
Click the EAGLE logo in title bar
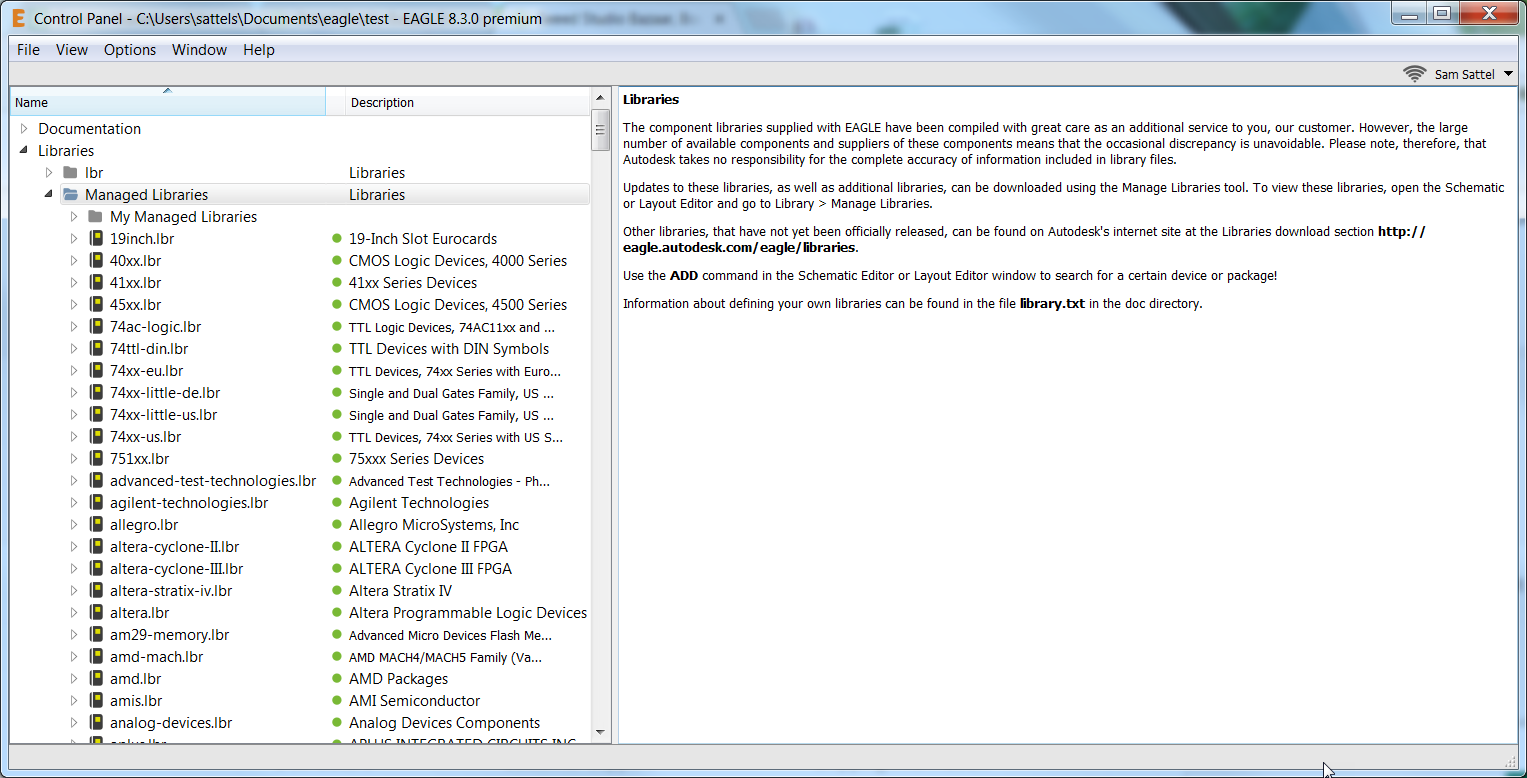(x=18, y=18)
